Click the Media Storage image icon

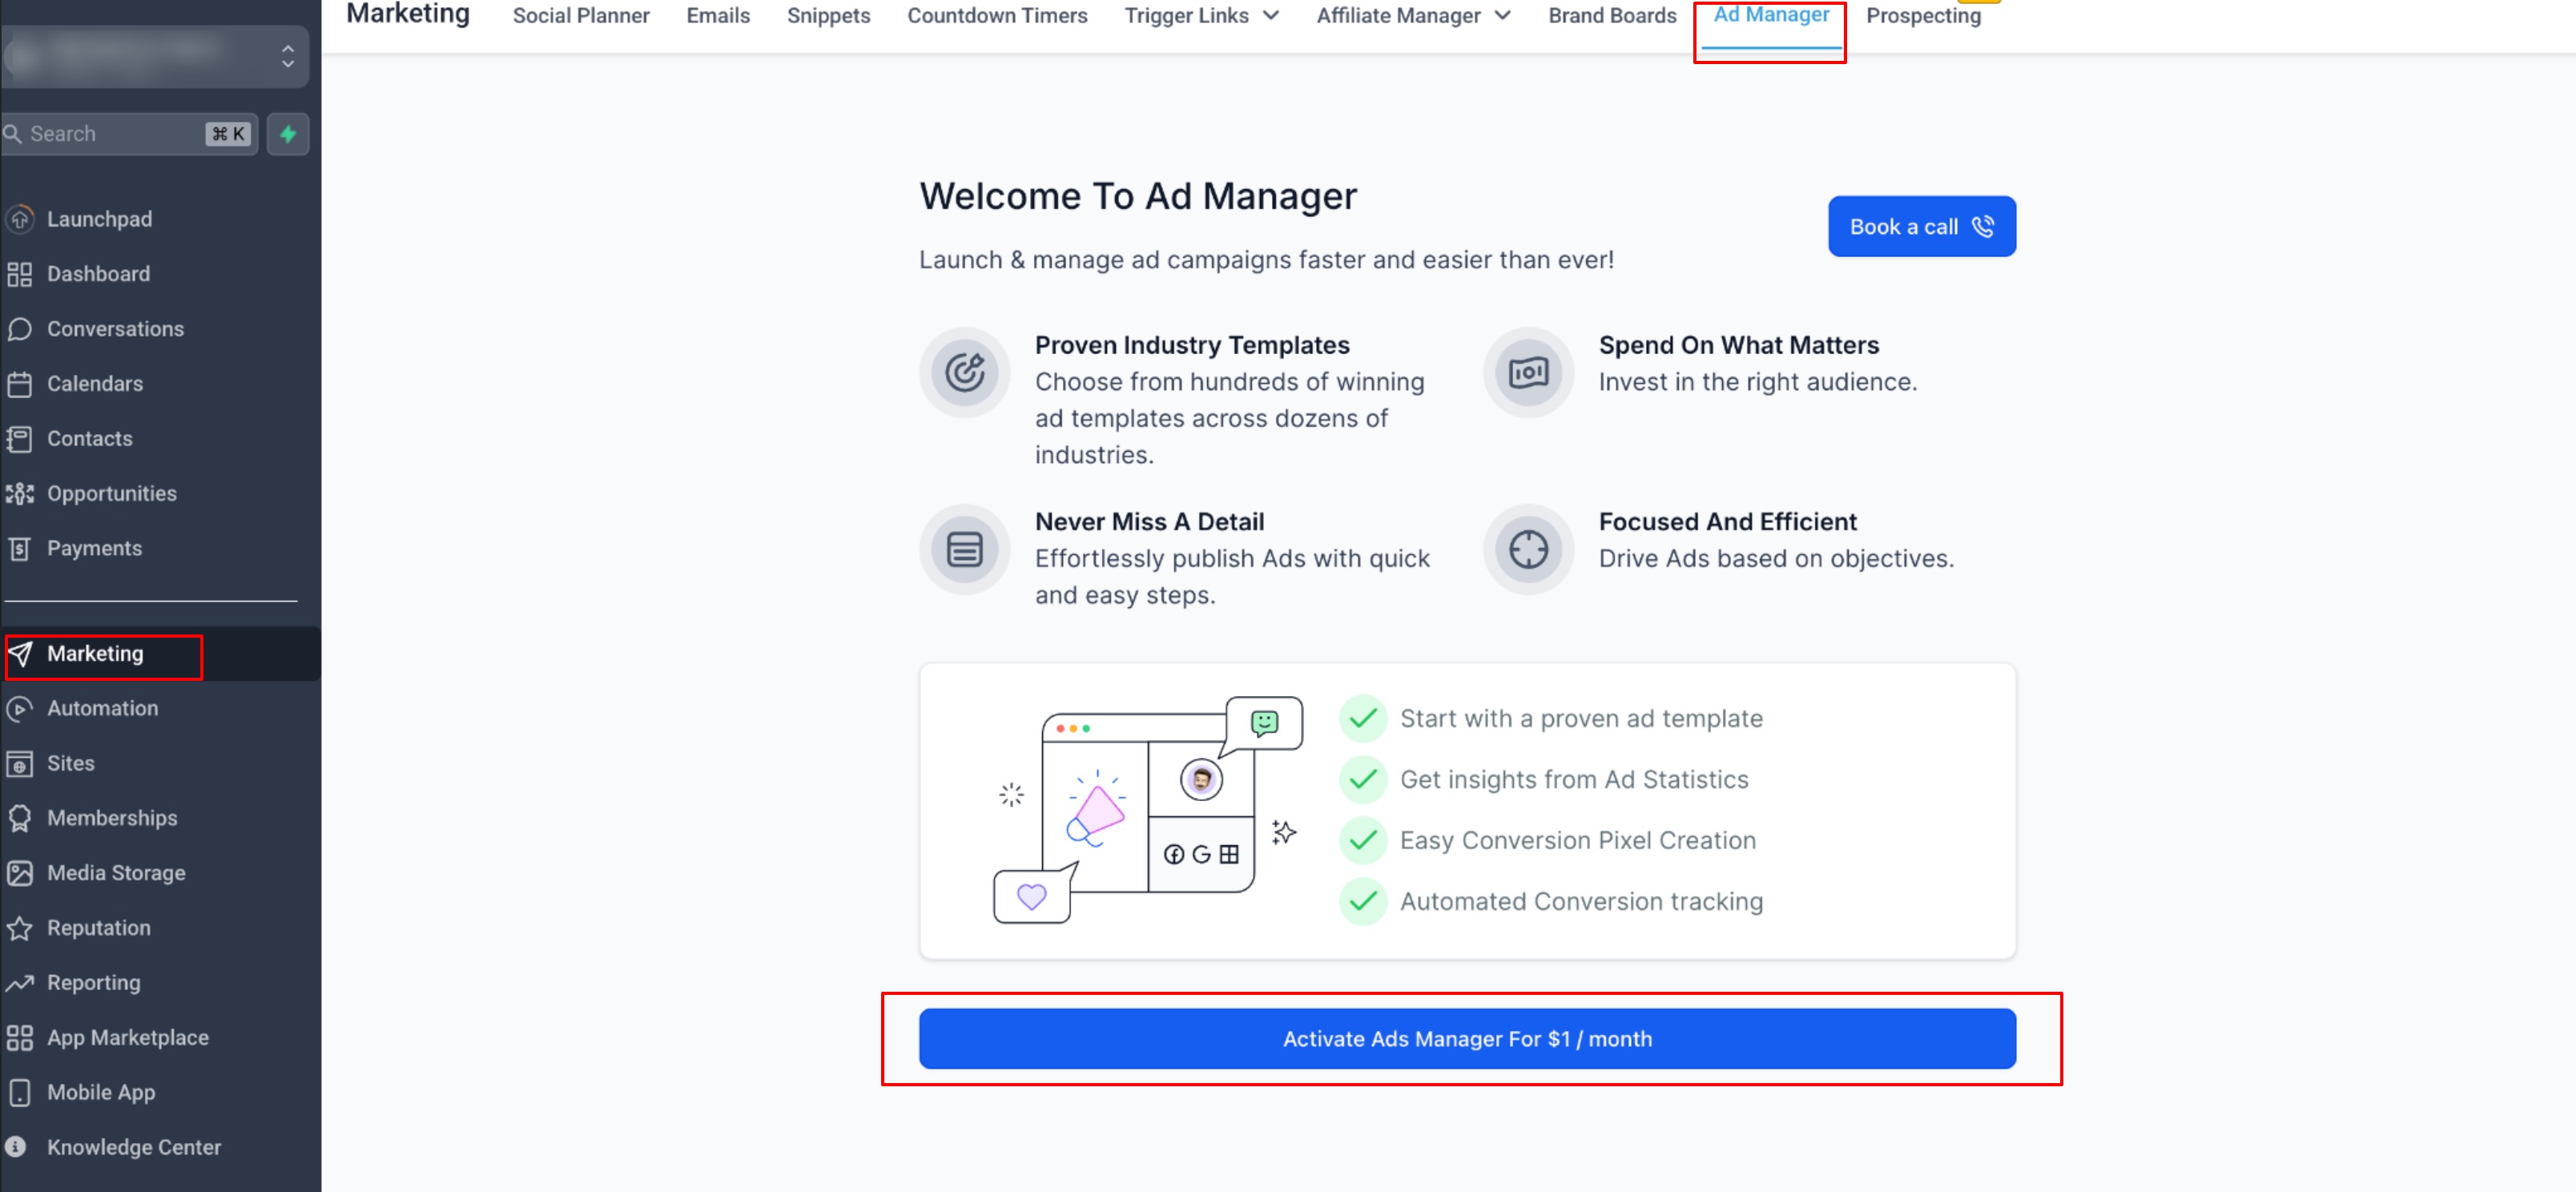tap(20, 873)
